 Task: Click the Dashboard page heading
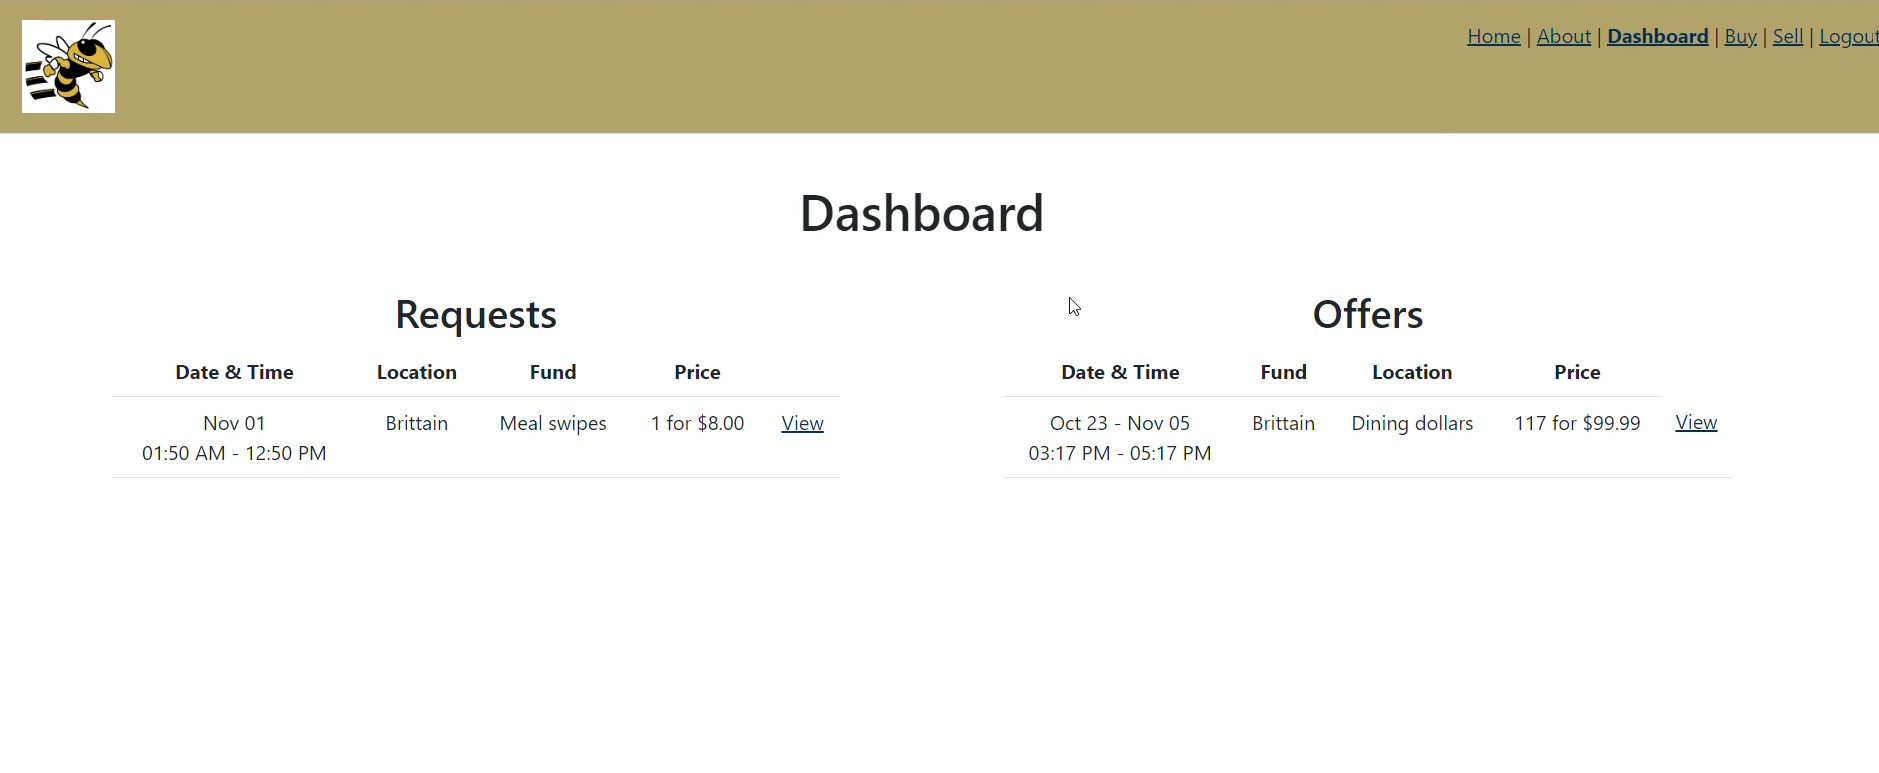coord(921,213)
